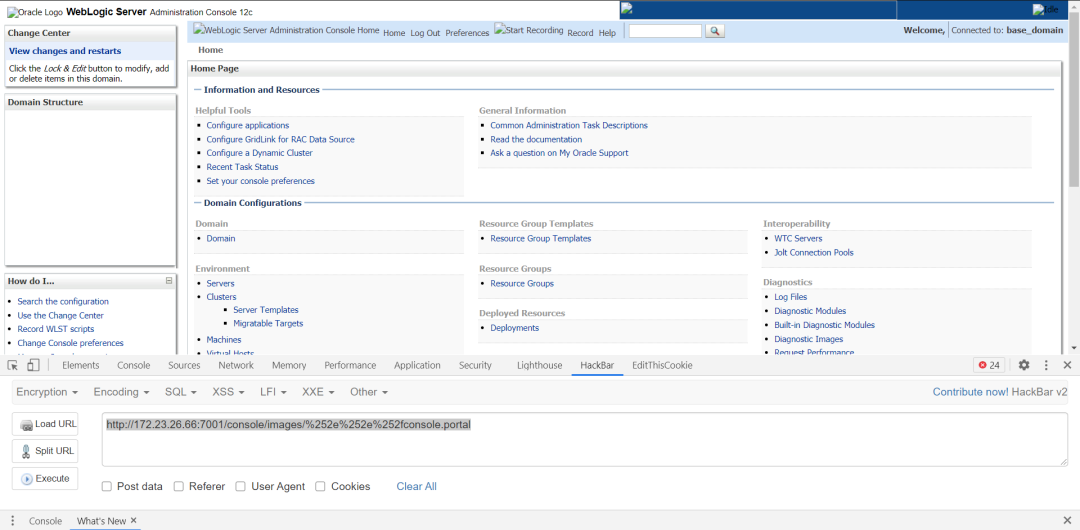Open the Servers link under Environment
Viewport: 1080px width, 530px height.
[x=220, y=283]
